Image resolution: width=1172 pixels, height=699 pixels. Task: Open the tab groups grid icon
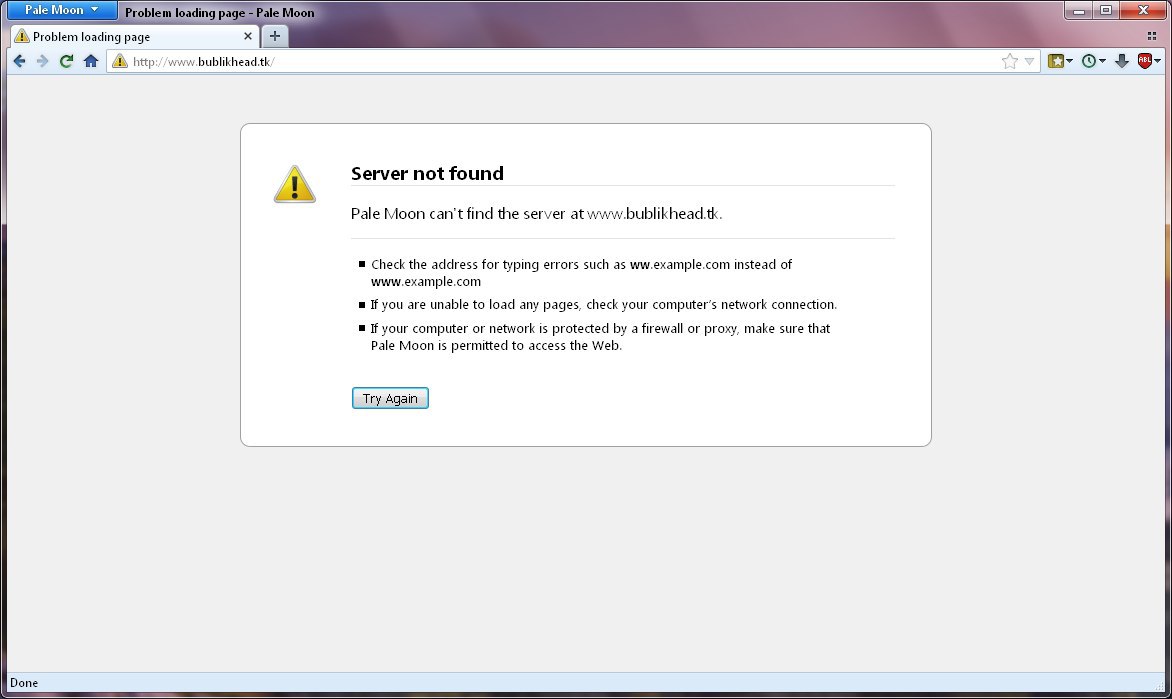pyautogui.click(x=1152, y=36)
